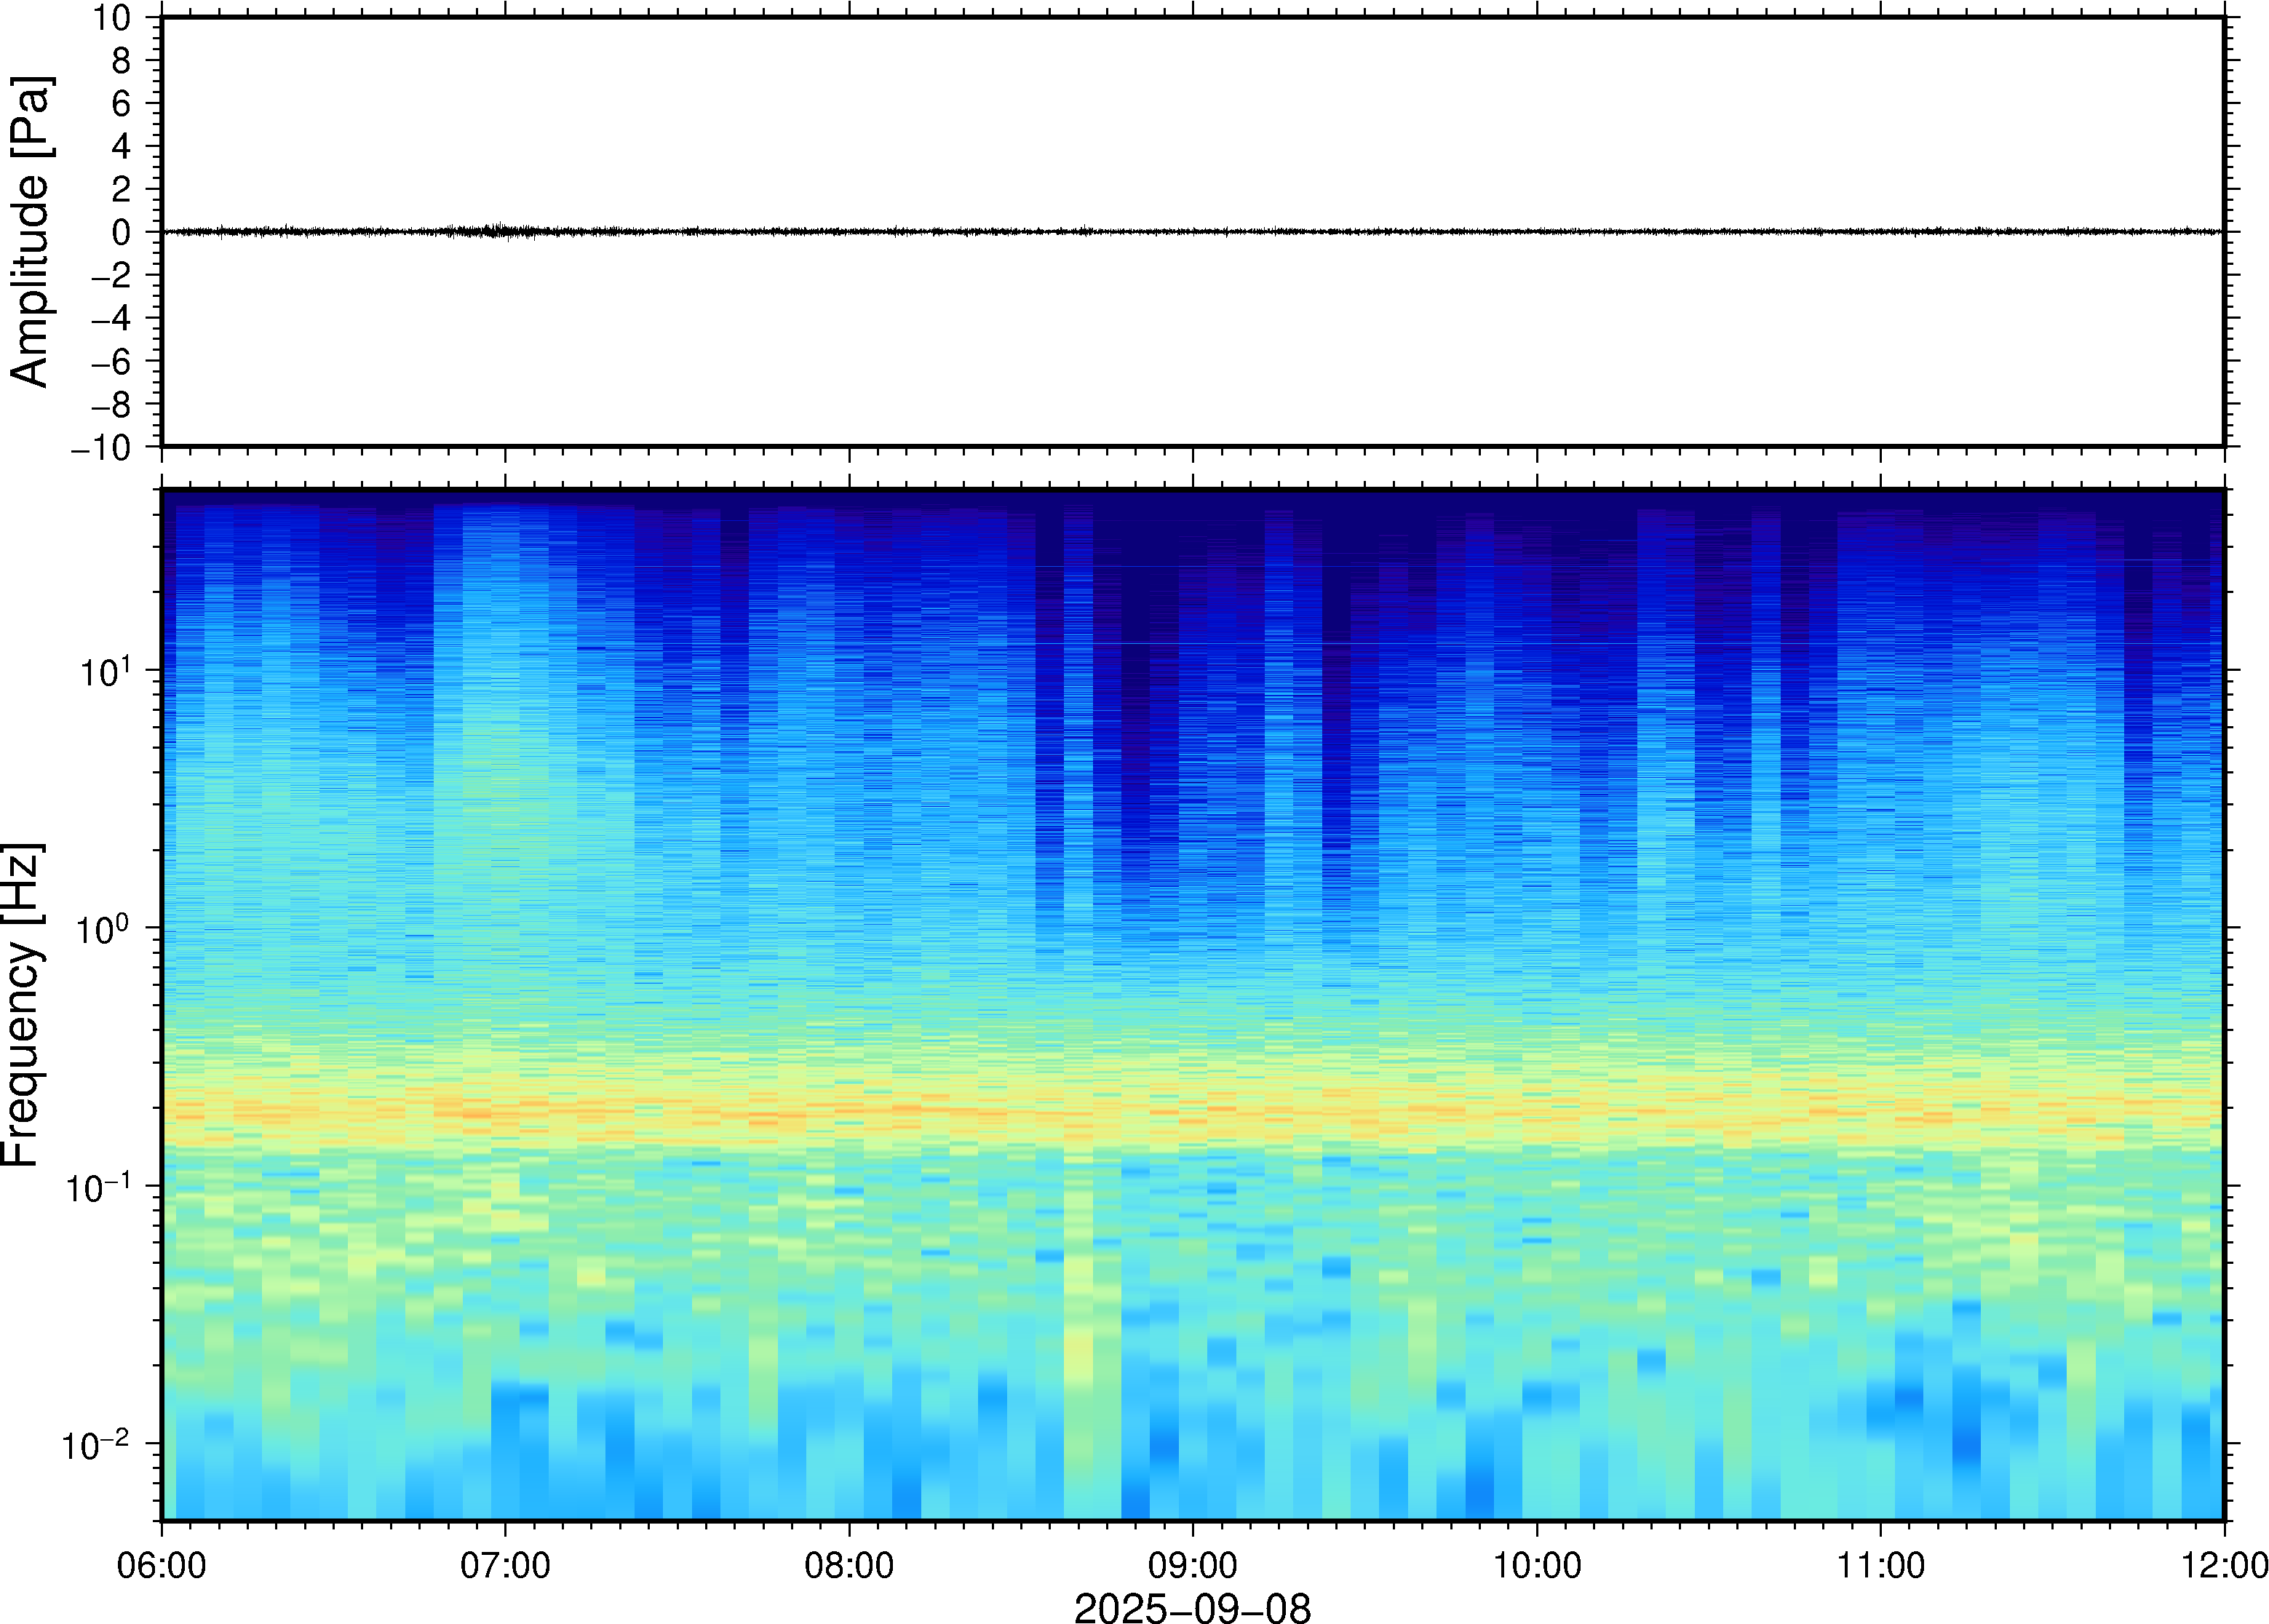Image resolution: width=2269 pixels, height=1624 pixels.
Task: Click the 12:00 time tick label
Action: point(2224,1565)
